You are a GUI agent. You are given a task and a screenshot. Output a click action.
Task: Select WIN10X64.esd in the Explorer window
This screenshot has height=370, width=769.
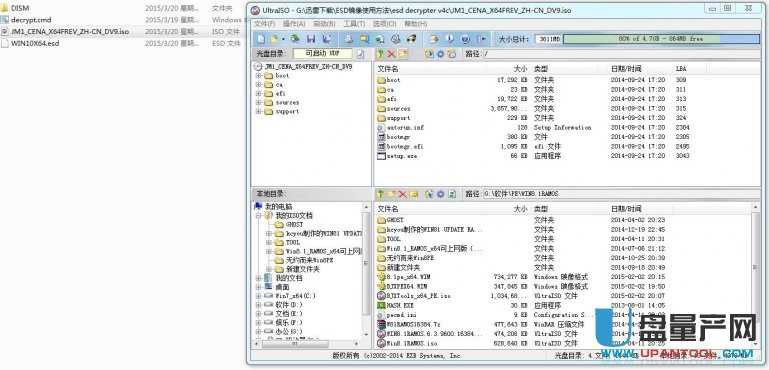click(35, 43)
